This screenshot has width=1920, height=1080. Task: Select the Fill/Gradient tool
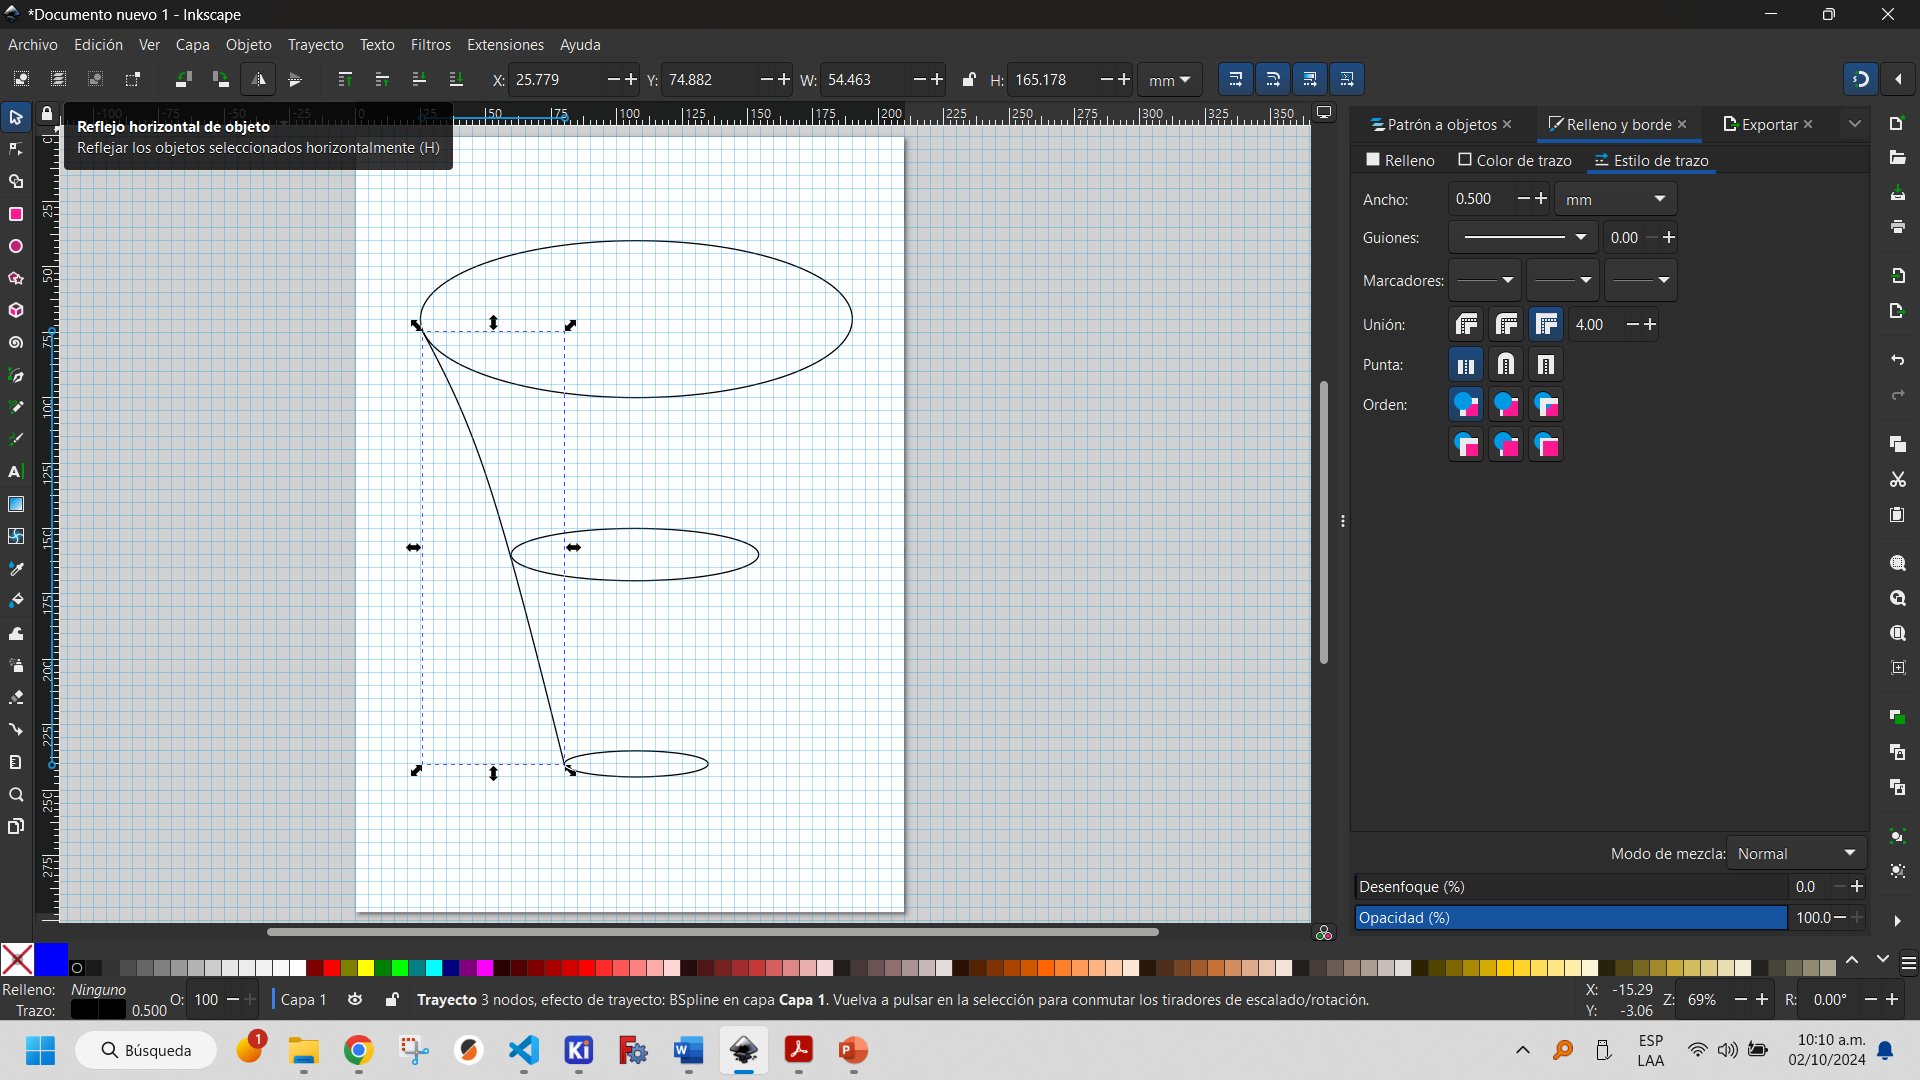coord(17,504)
